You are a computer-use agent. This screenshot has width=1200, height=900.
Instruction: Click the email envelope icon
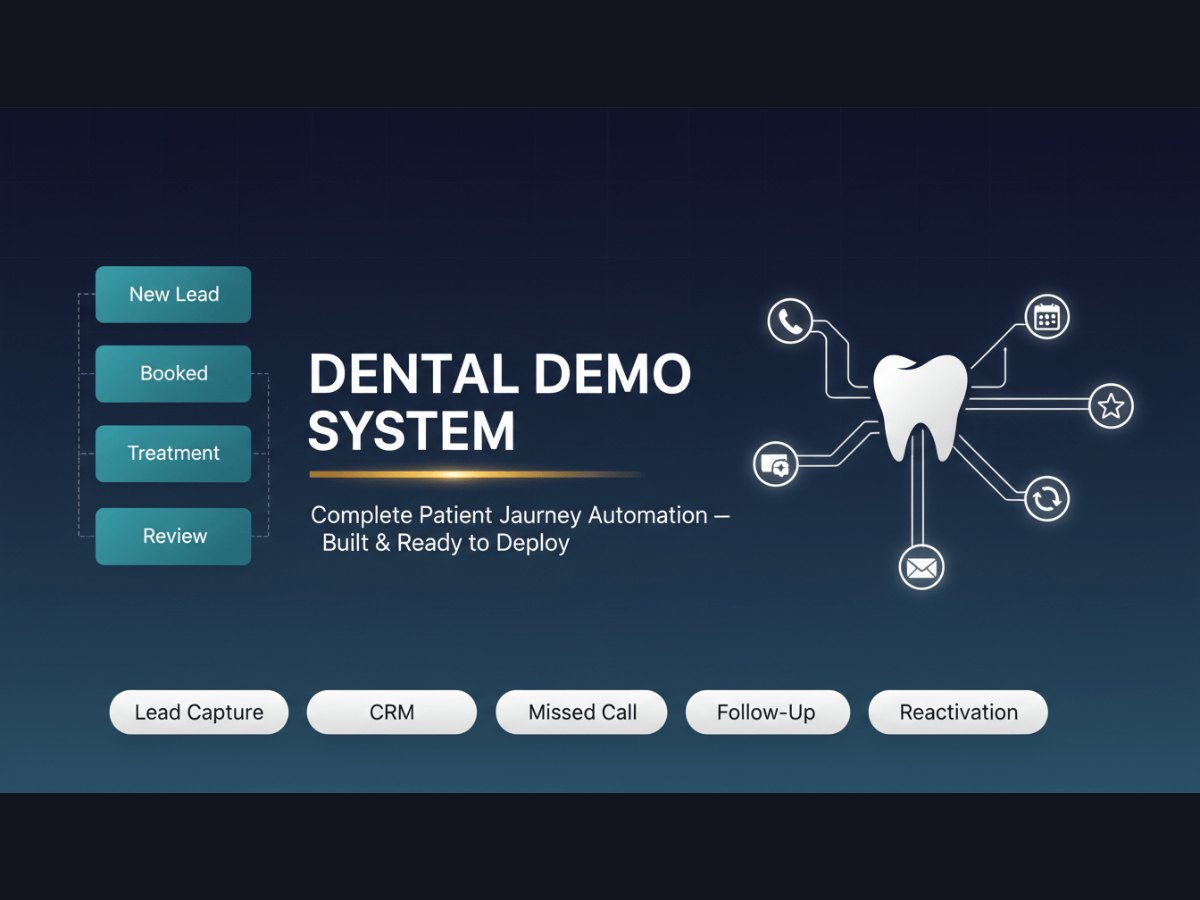(921, 567)
